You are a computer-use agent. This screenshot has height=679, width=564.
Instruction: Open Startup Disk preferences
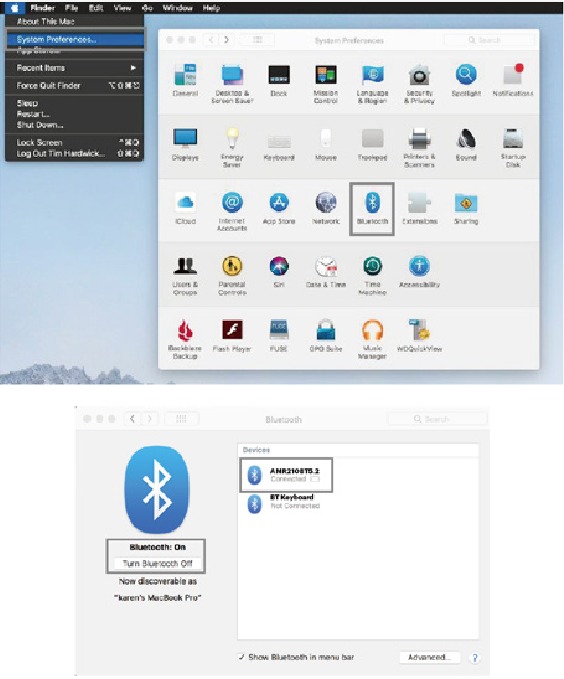(x=513, y=148)
